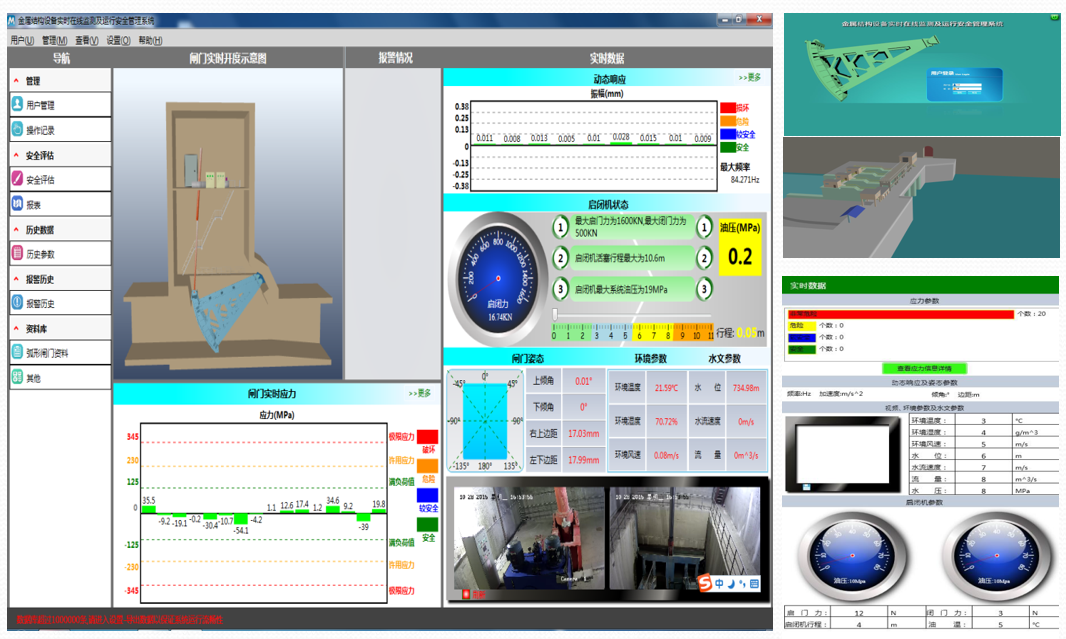1066x639 pixels.
Task: Click the 启闭力 dial gauge
Action: coord(498,279)
